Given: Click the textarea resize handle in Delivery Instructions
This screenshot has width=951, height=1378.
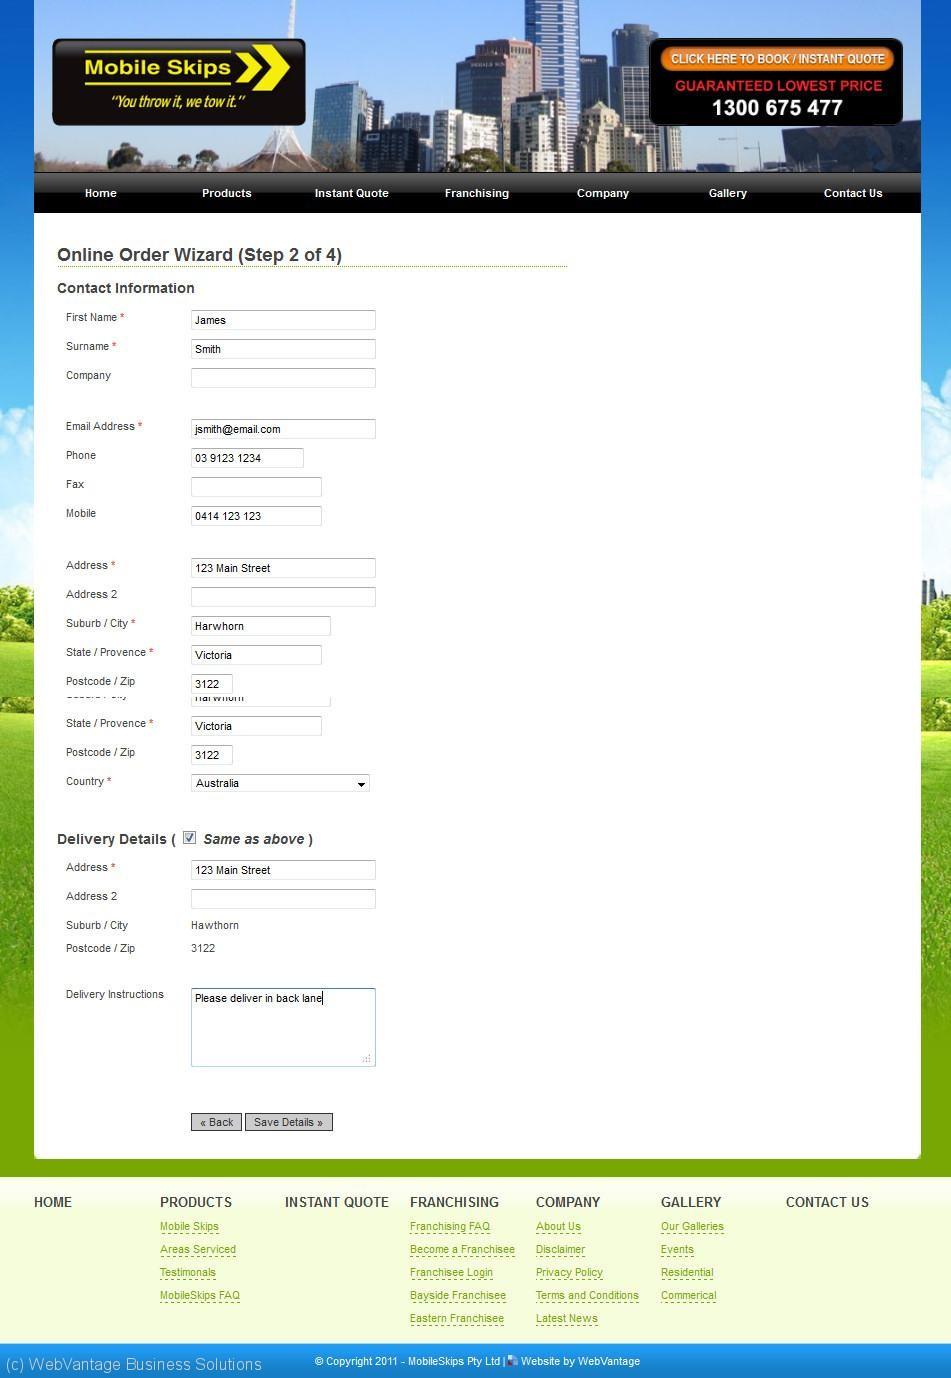Looking at the screenshot, I should [367, 1058].
